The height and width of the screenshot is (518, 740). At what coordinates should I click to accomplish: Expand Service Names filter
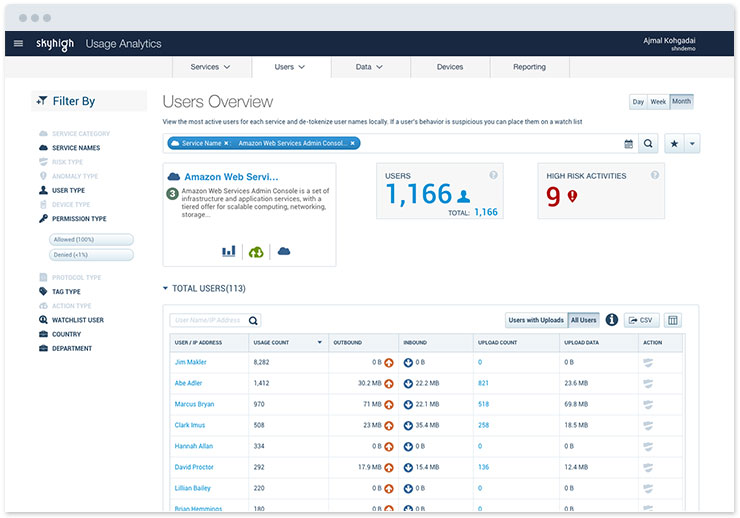70,148
